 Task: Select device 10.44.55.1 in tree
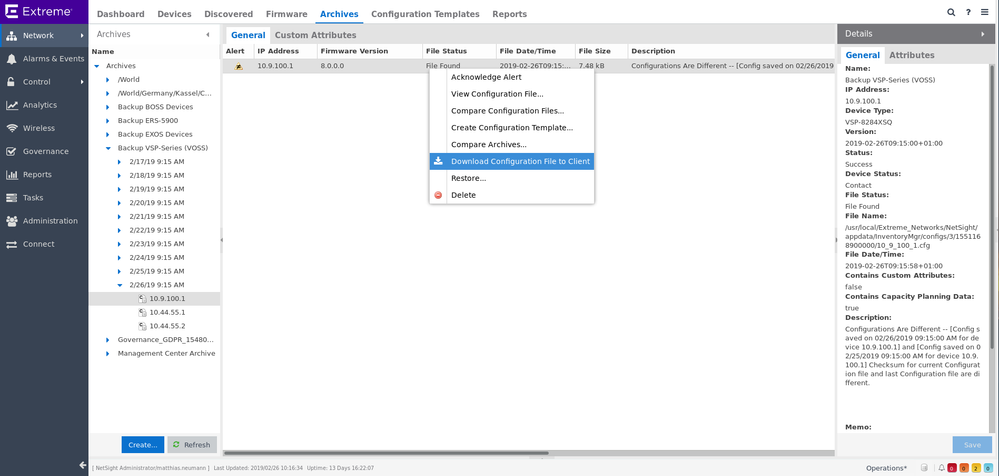167,312
